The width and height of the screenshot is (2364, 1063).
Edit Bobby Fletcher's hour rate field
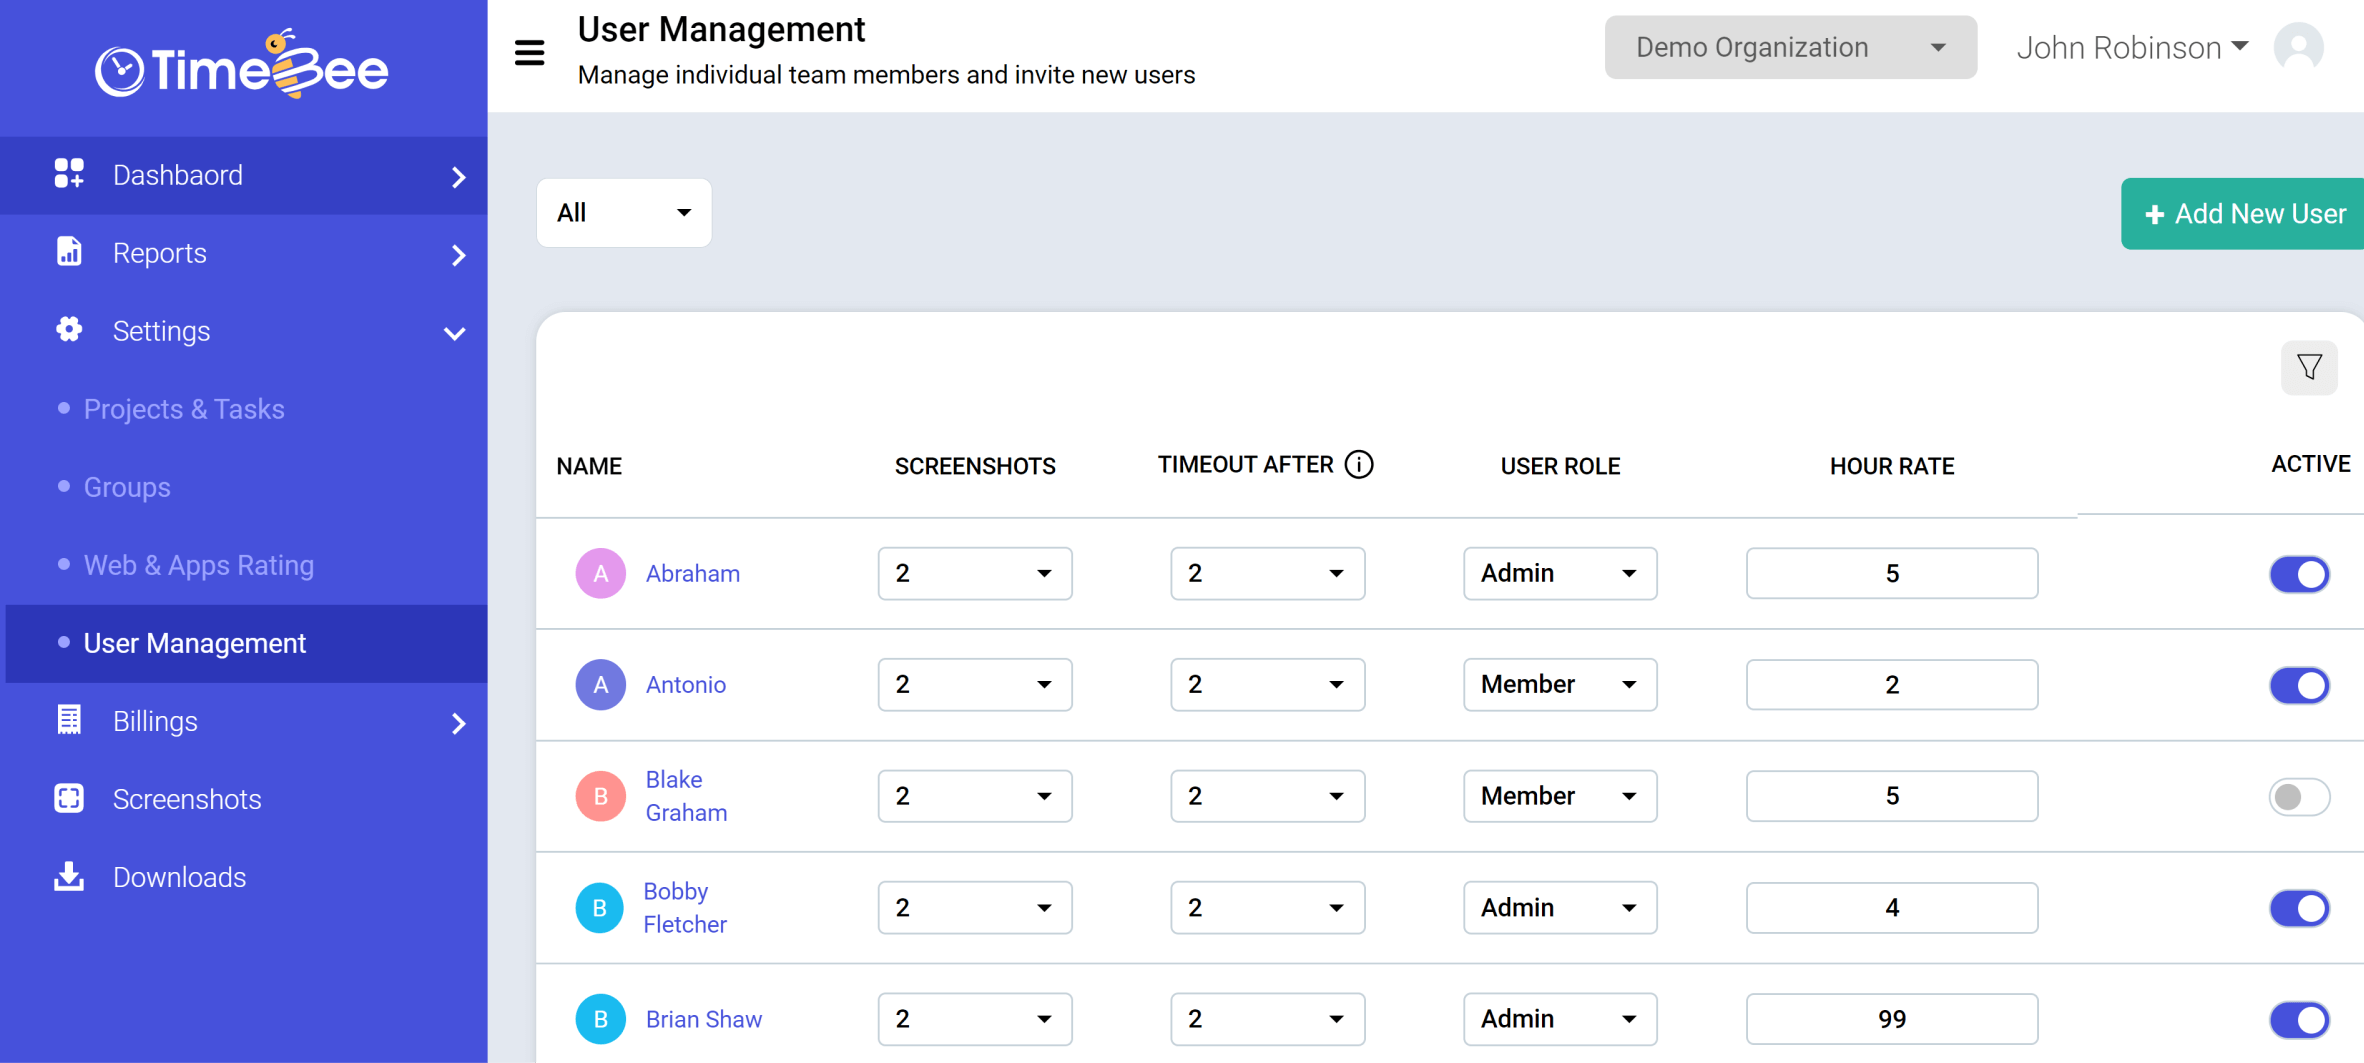(x=1892, y=907)
